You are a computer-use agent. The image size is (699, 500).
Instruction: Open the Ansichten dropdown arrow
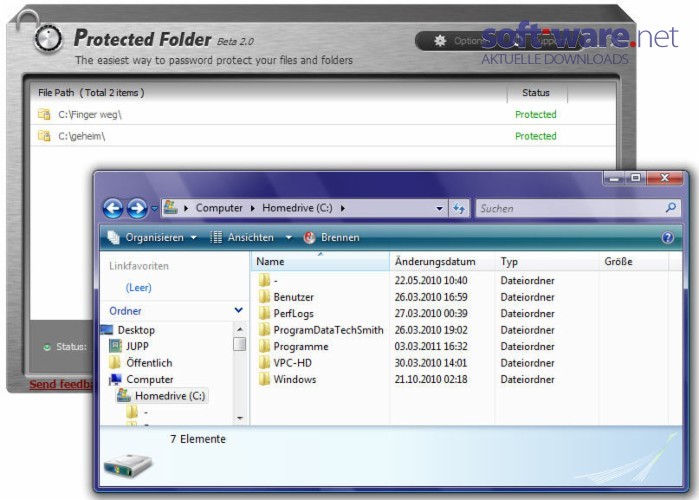pos(288,238)
